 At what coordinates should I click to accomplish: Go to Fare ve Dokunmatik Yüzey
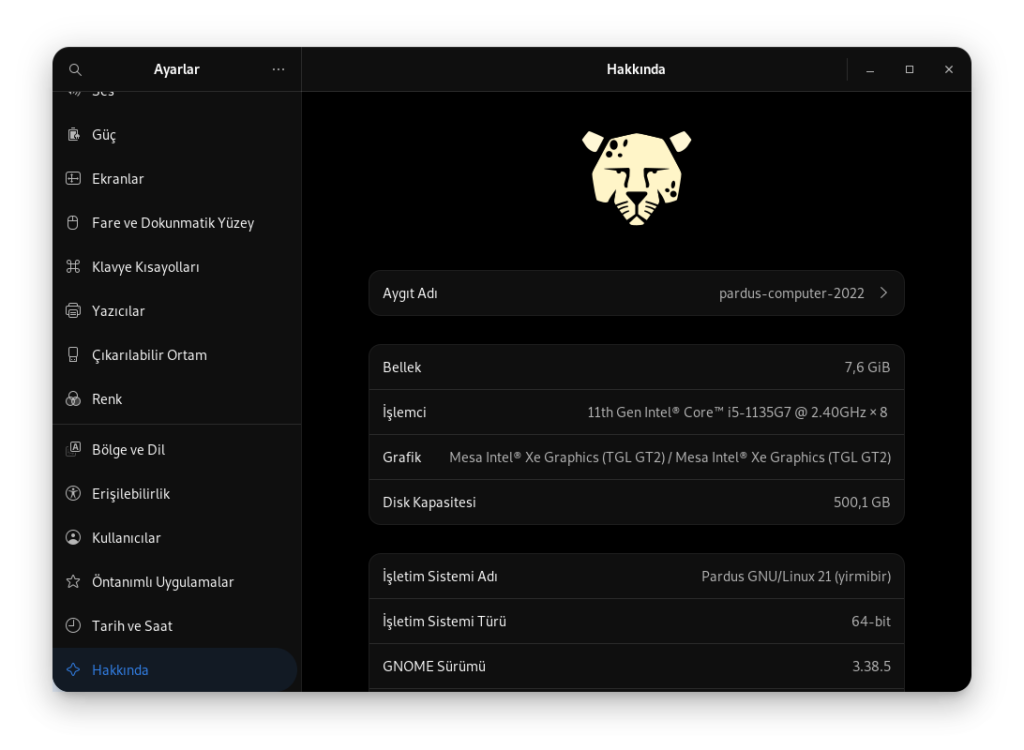177,223
